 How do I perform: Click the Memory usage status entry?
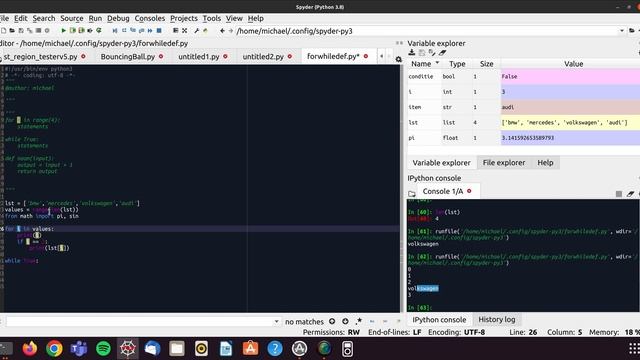tap(614, 332)
